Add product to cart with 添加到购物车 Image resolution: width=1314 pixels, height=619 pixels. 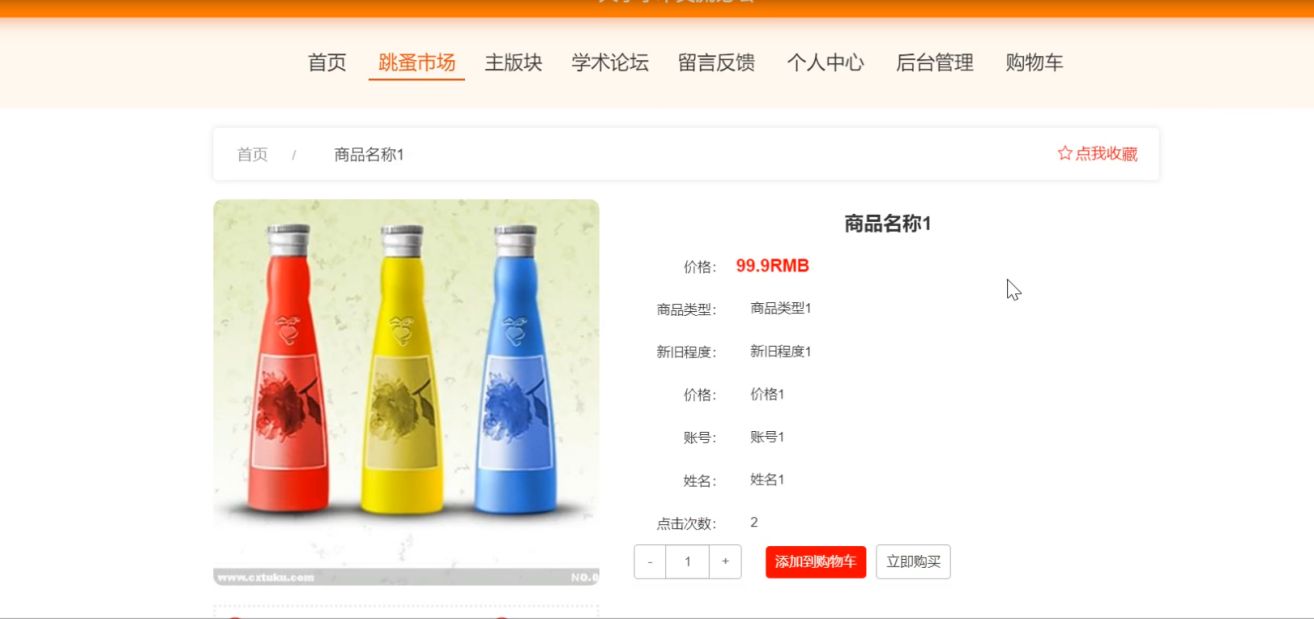pyautogui.click(x=816, y=562)
